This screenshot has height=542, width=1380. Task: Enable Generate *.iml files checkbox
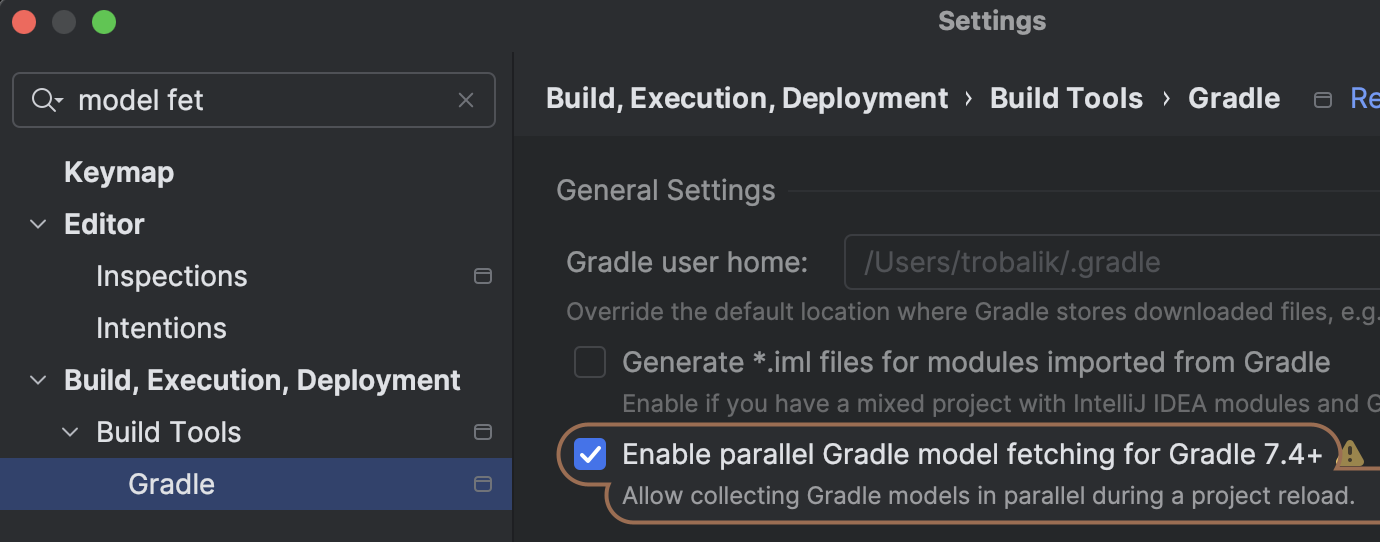coord(590,362)
